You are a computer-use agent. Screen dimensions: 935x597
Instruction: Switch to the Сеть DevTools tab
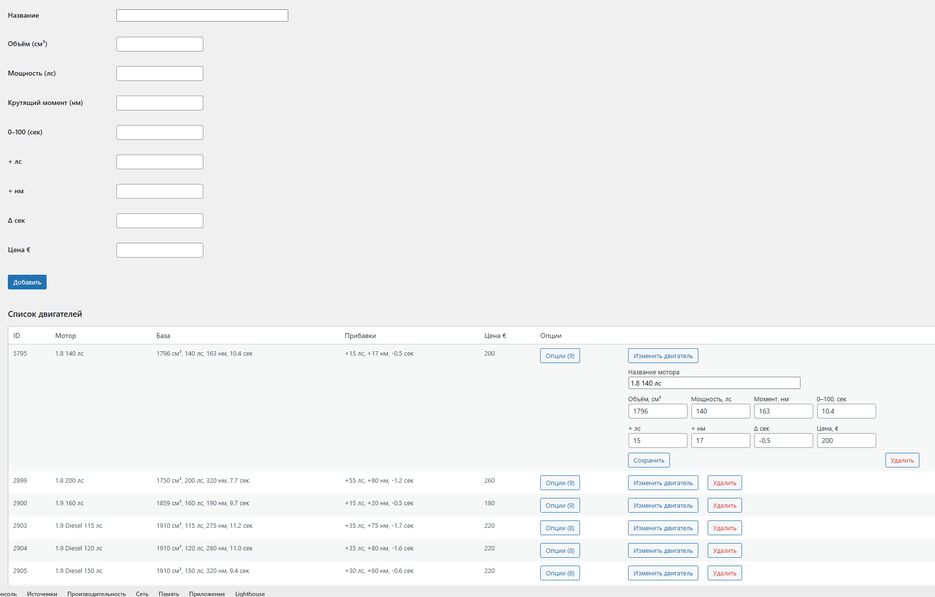pyautogui.click(x=142, y=593)
